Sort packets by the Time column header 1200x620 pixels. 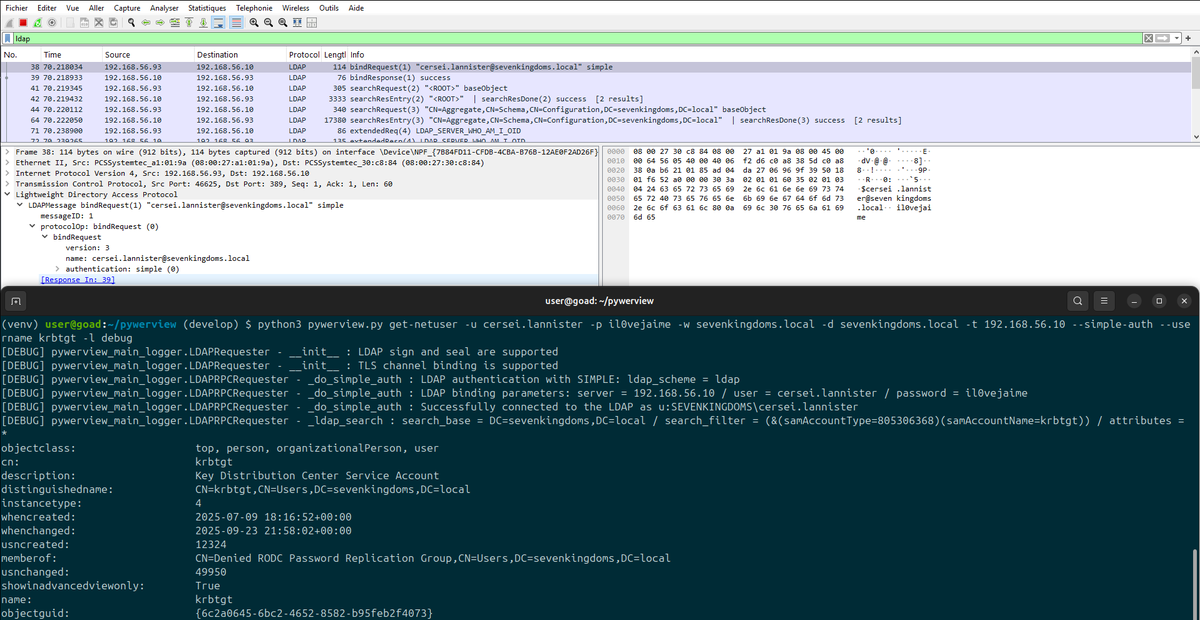click(x=70, y=54)
